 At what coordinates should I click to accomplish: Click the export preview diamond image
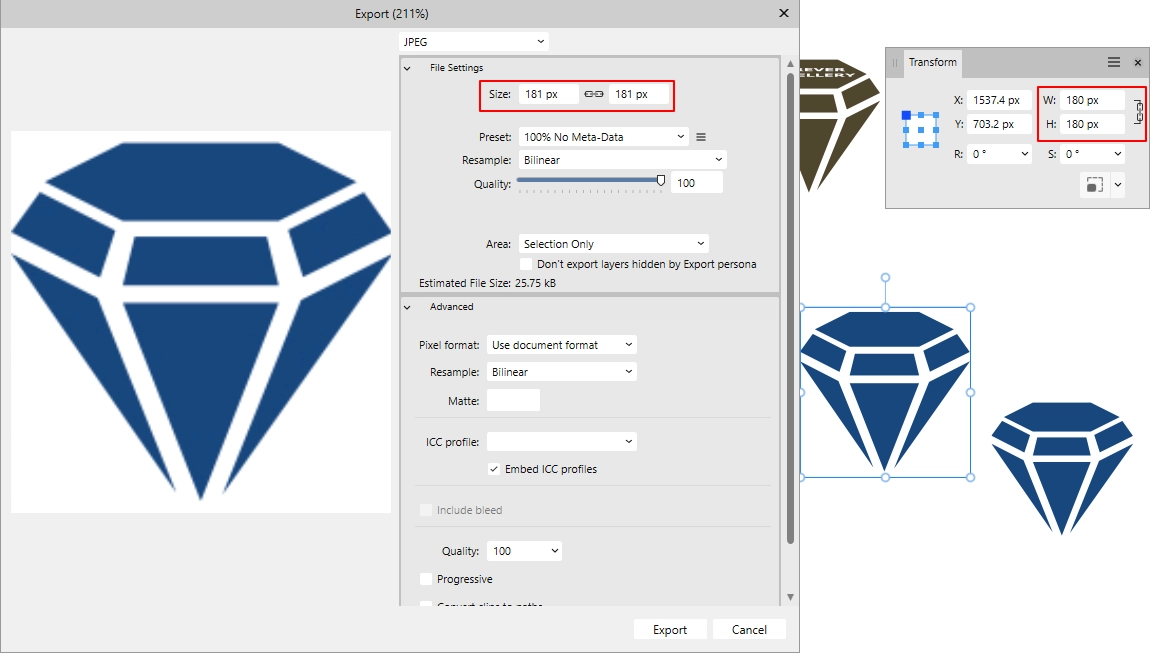click(x=201, y=322)
